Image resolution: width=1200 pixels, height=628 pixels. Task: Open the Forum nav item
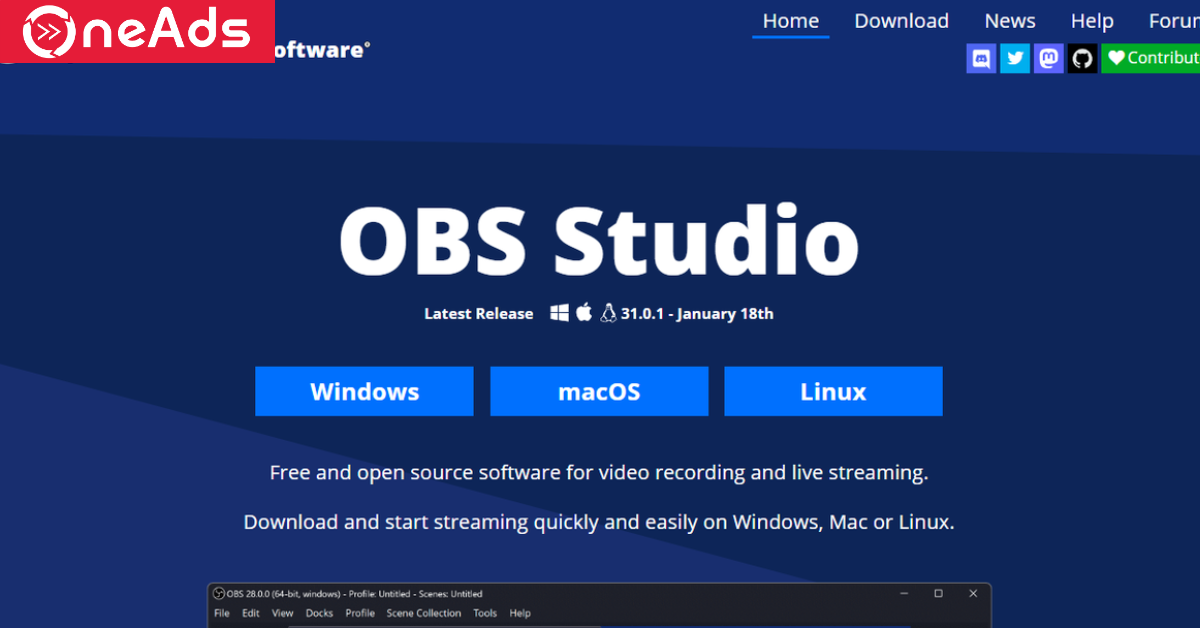[1174, 21]
